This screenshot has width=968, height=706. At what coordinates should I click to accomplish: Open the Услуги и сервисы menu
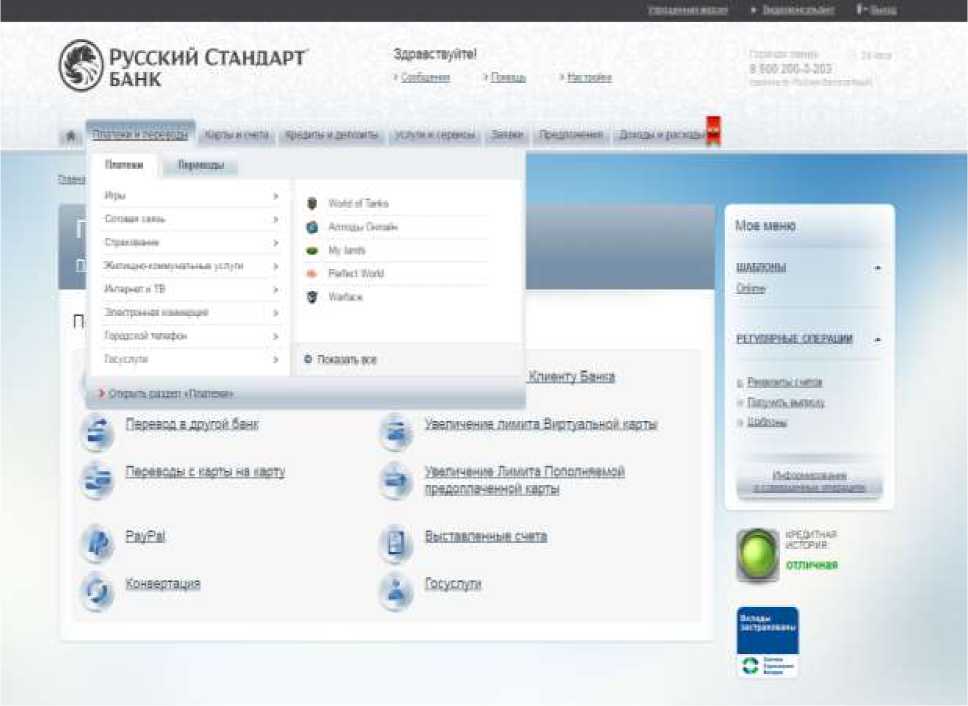pos(435,135)
